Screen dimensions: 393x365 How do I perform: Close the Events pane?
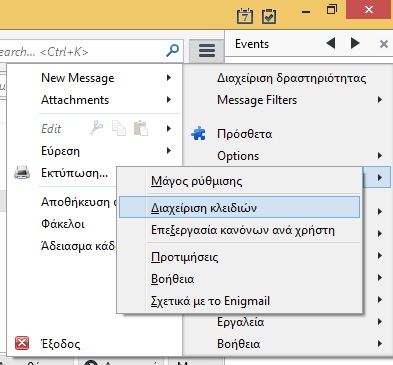[x=384, y=44]
